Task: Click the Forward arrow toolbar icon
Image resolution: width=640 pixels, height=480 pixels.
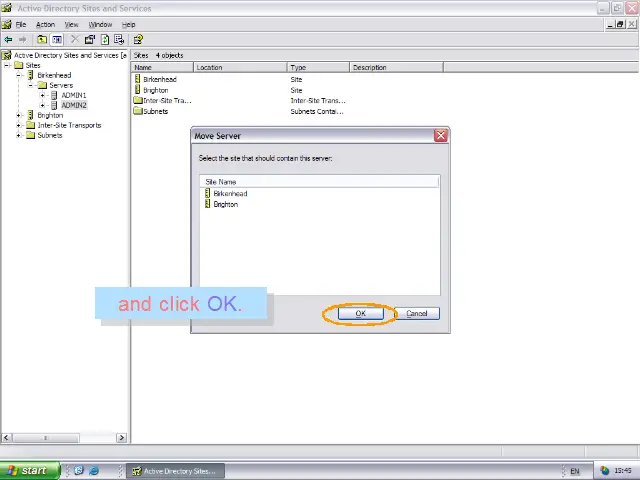Action: 22,40
